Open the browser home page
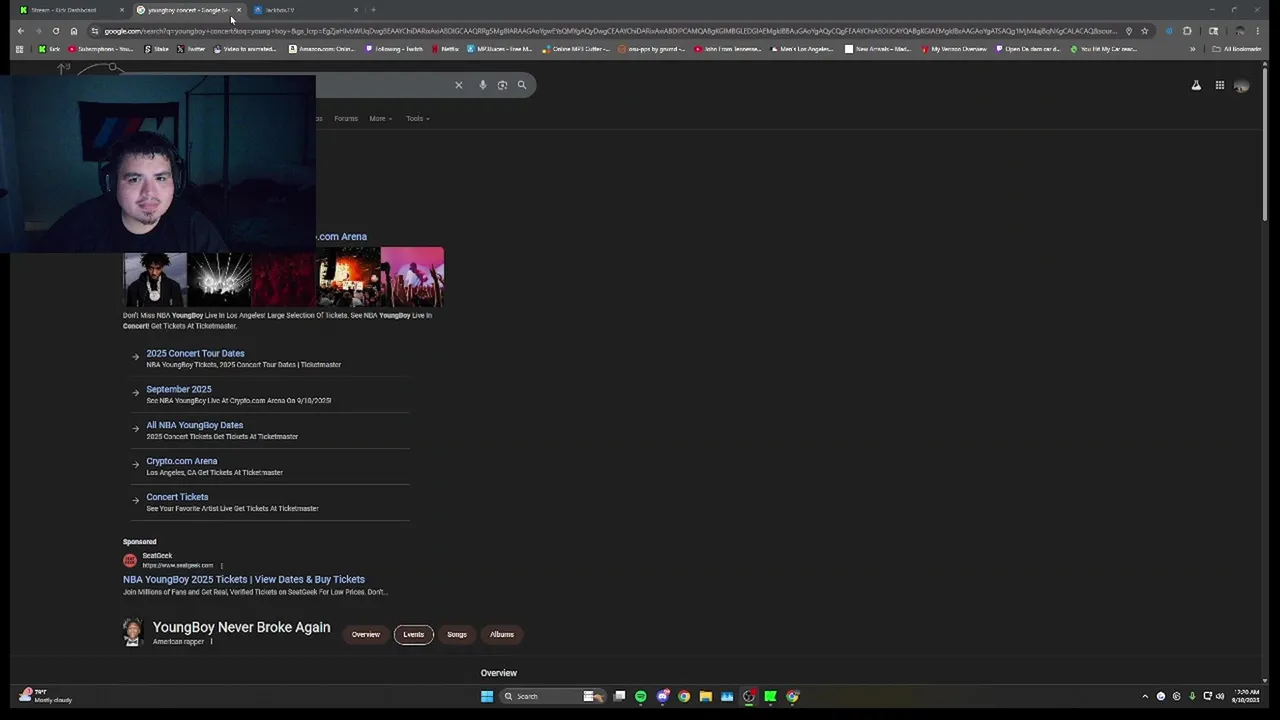Image resolution: width=1280 pixels, height=720 pixels. point(74,31)
